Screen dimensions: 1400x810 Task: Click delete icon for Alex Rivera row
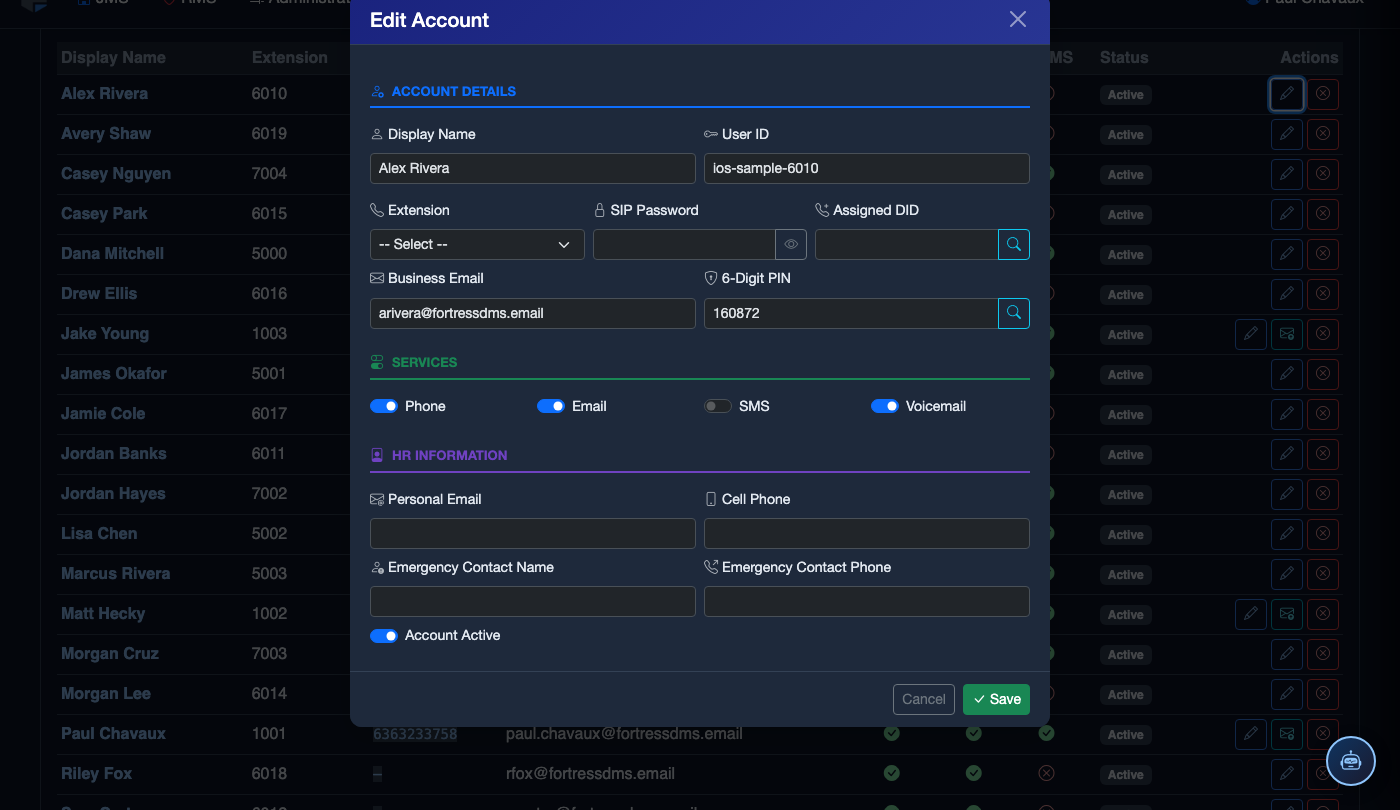point(1323,94)
